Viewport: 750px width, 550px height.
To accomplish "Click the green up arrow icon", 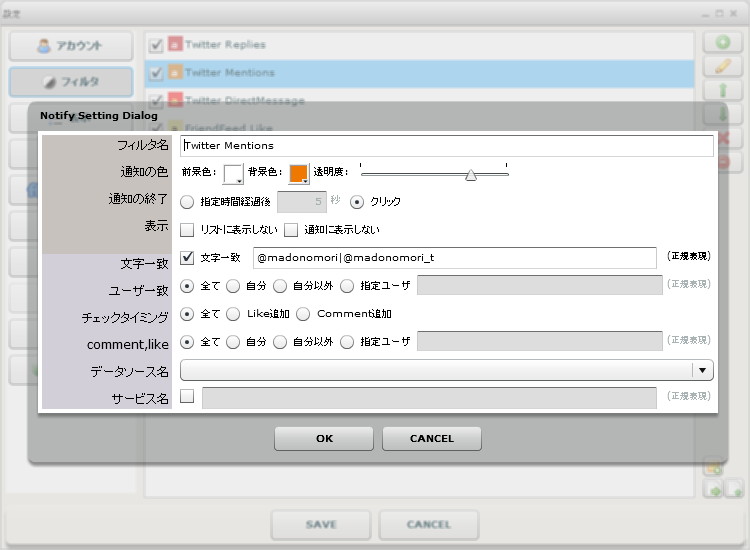I will point(722,90).
